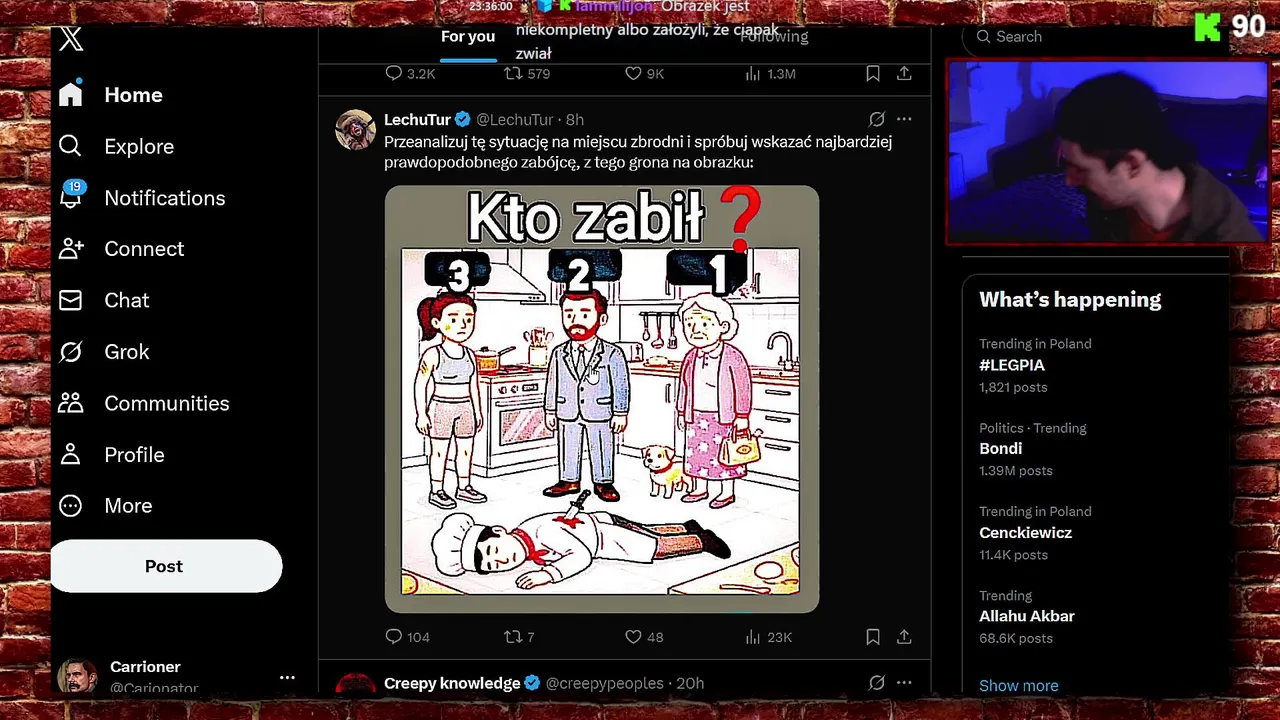
Task: Open the Kto zabił puzzle image
Action: tap(602, 399)
